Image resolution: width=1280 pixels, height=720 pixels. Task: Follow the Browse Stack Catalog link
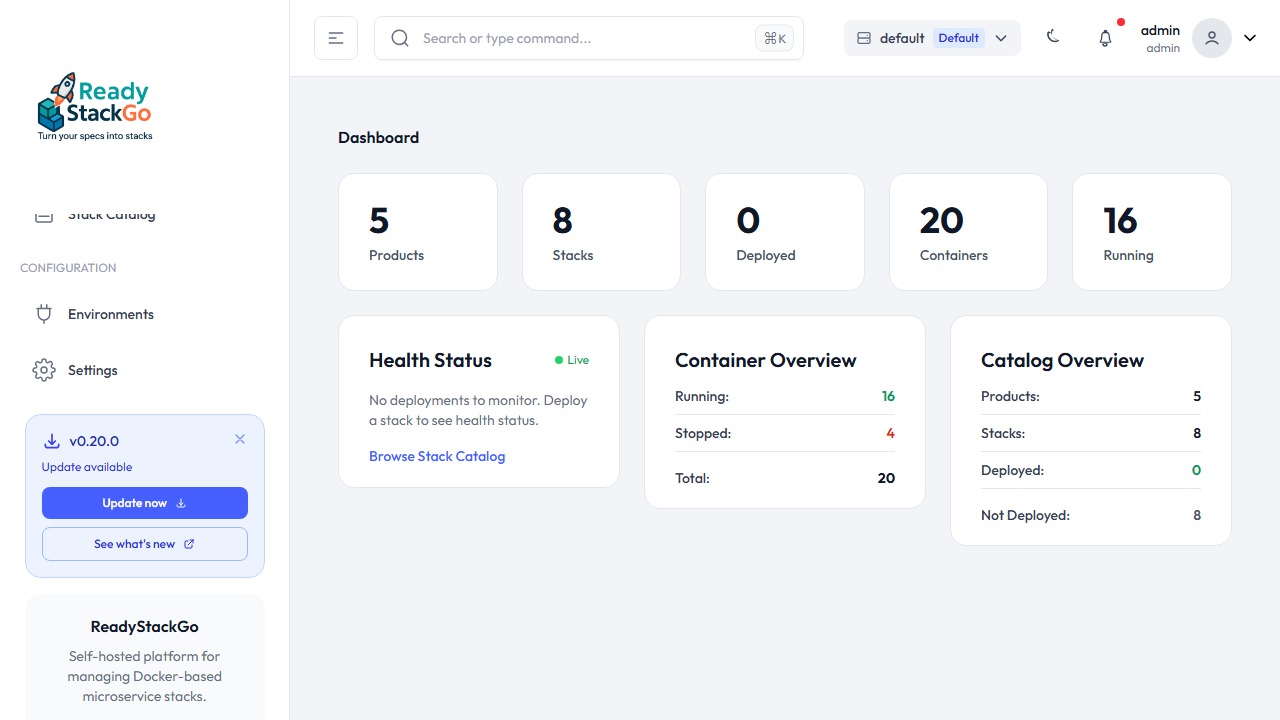pyautogui.click(x=437, y=456)
